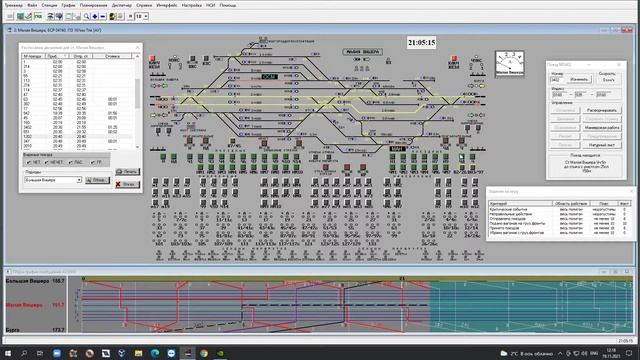Open the Файл menu
Viewport: 640px width, 360px height.
32,5
